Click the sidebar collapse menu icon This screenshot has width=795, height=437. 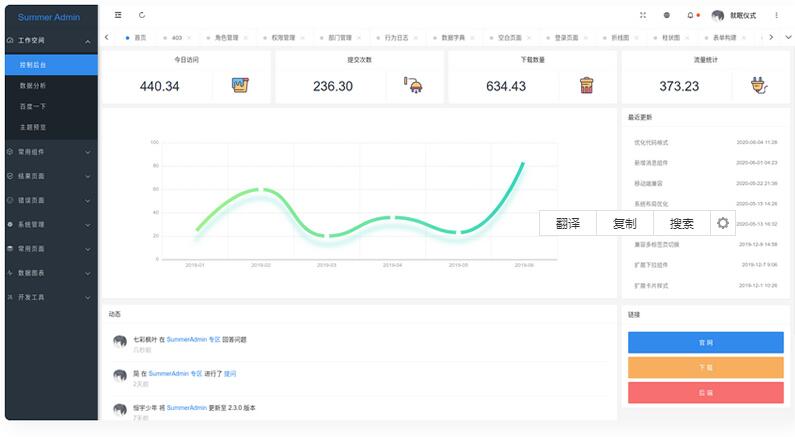coord(118,15)
